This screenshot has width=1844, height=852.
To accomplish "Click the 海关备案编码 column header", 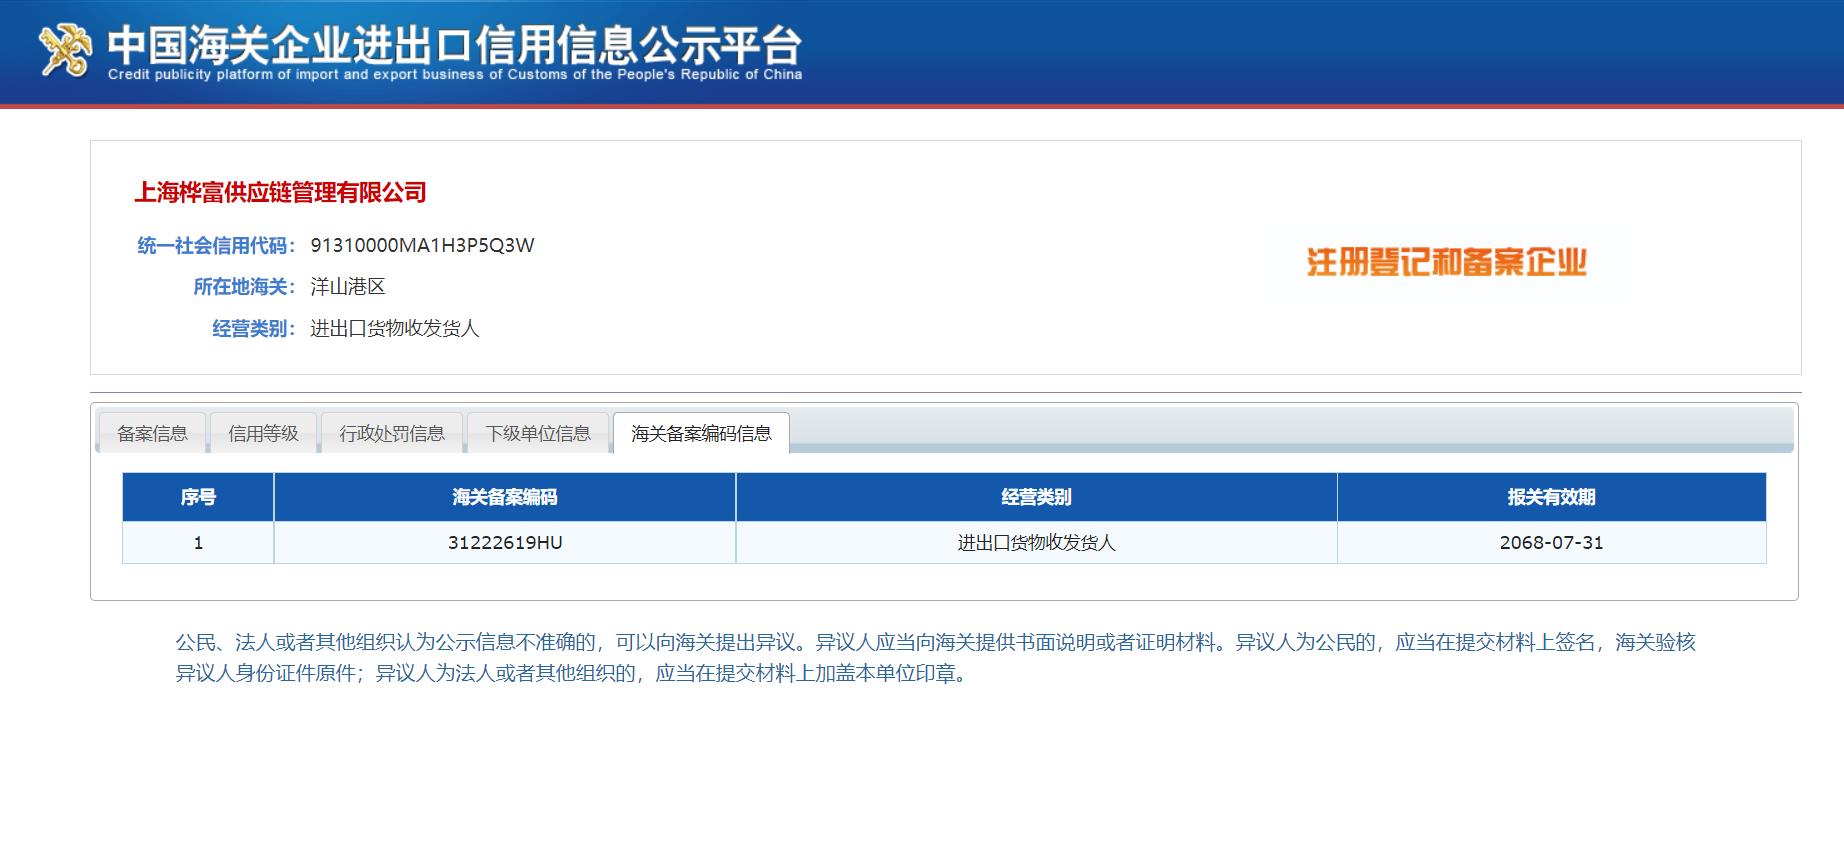I will (505, 497).
